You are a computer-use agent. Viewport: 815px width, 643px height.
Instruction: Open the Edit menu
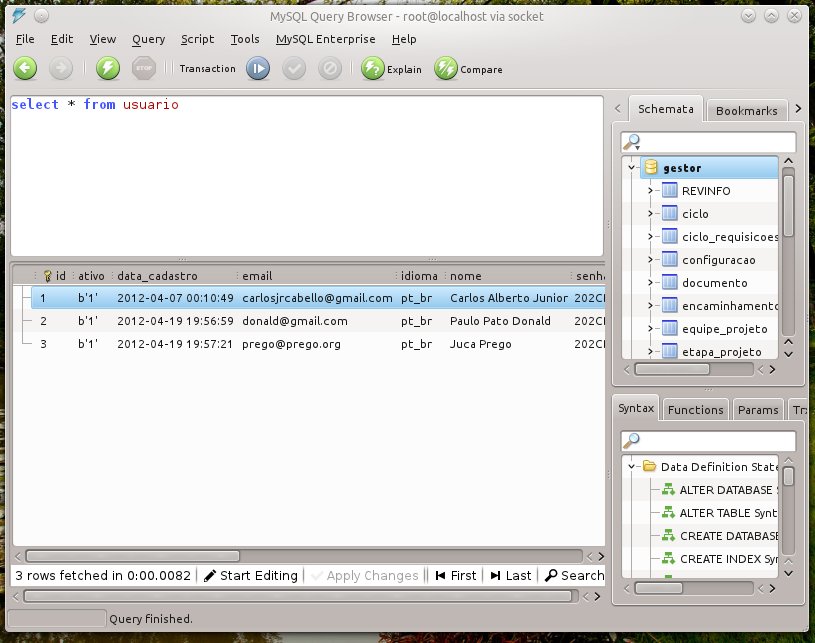tap(62, 39)
